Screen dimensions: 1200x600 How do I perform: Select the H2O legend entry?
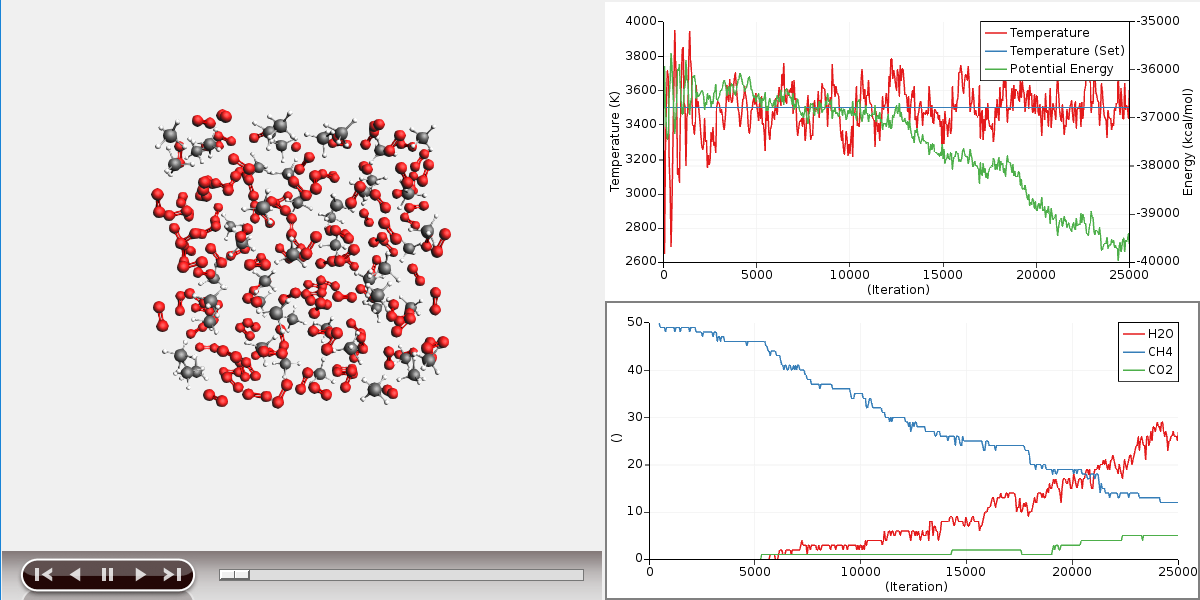pos(1160,334)
